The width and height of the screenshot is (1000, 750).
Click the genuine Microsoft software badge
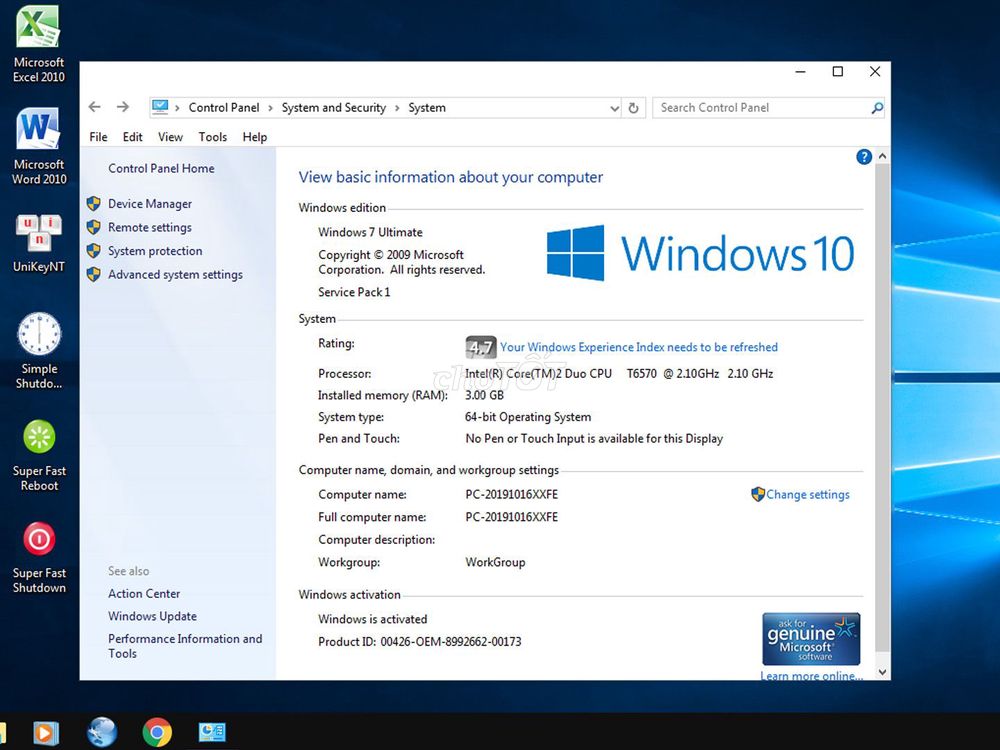coord(811,639)
